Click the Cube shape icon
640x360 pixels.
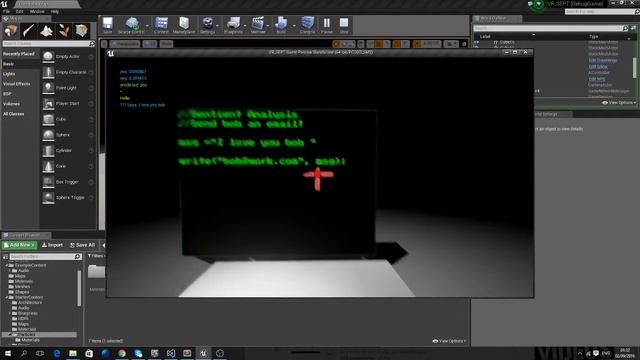[48, 119]
